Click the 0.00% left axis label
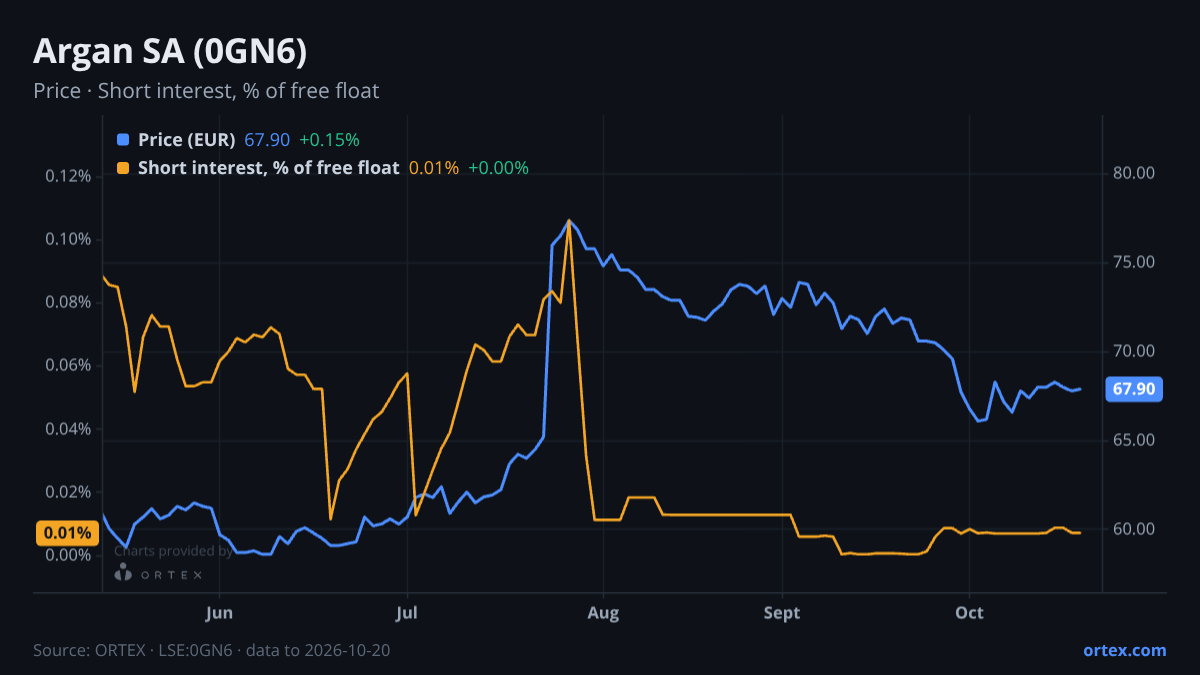This screenshot has width=1200, height=675. point(68,555)
